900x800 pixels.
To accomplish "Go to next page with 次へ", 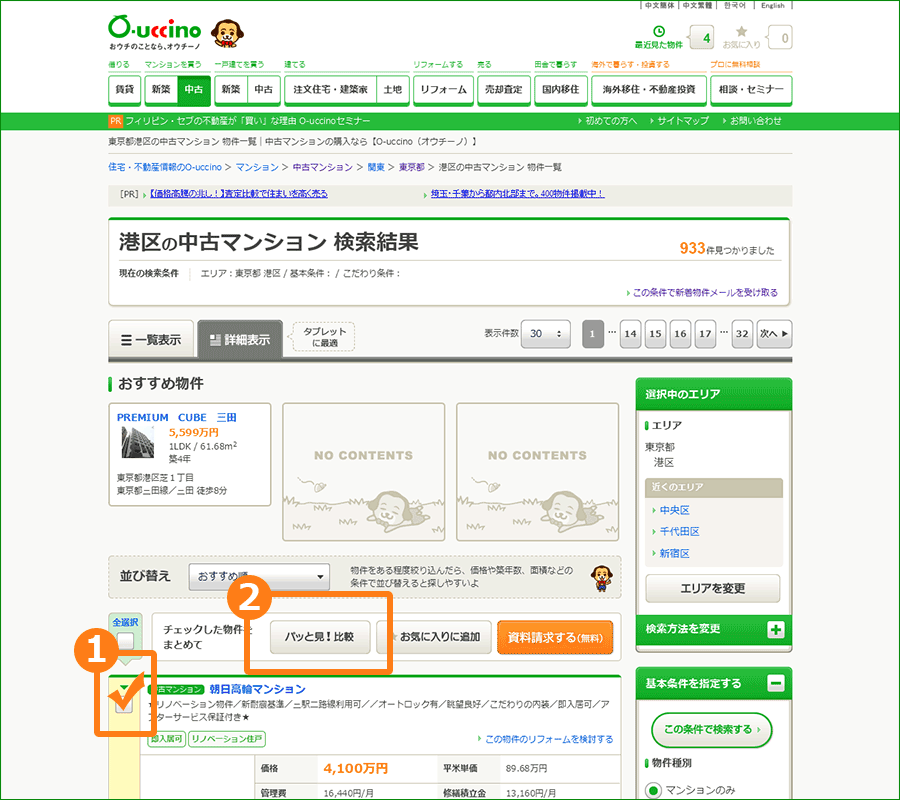I will (773, 333).
